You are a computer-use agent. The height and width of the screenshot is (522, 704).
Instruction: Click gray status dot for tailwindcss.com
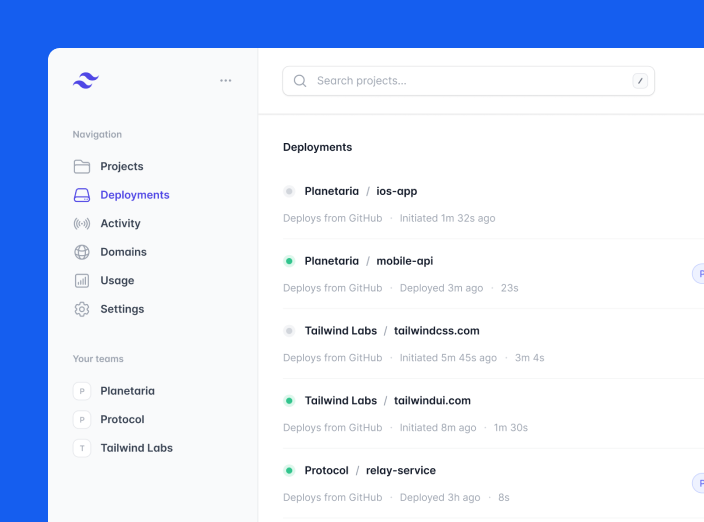(289, 331)
